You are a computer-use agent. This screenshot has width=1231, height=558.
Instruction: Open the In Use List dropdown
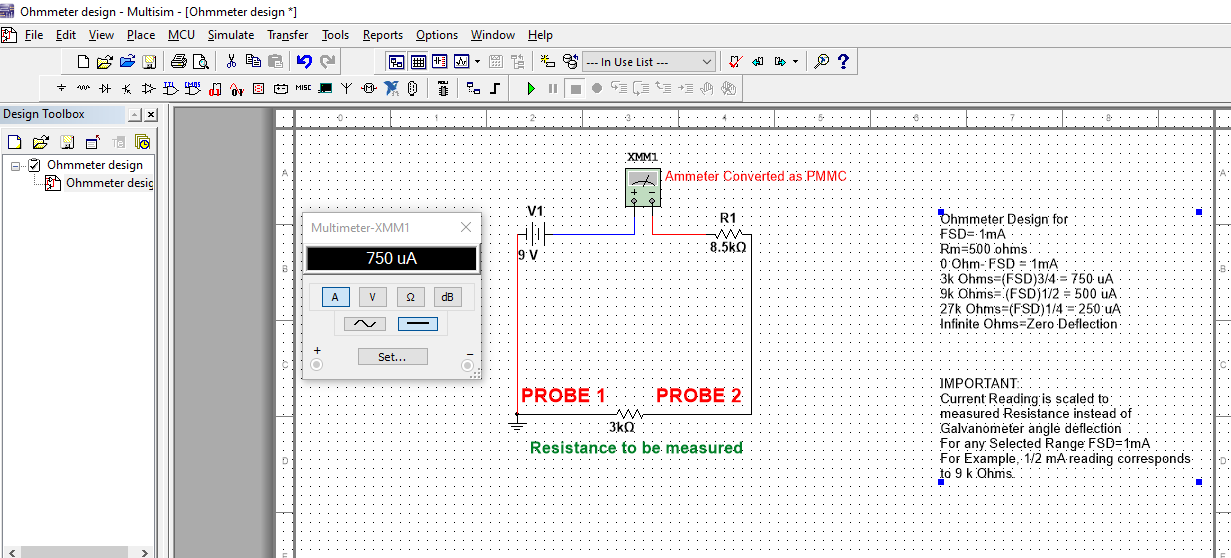(649, 62)
